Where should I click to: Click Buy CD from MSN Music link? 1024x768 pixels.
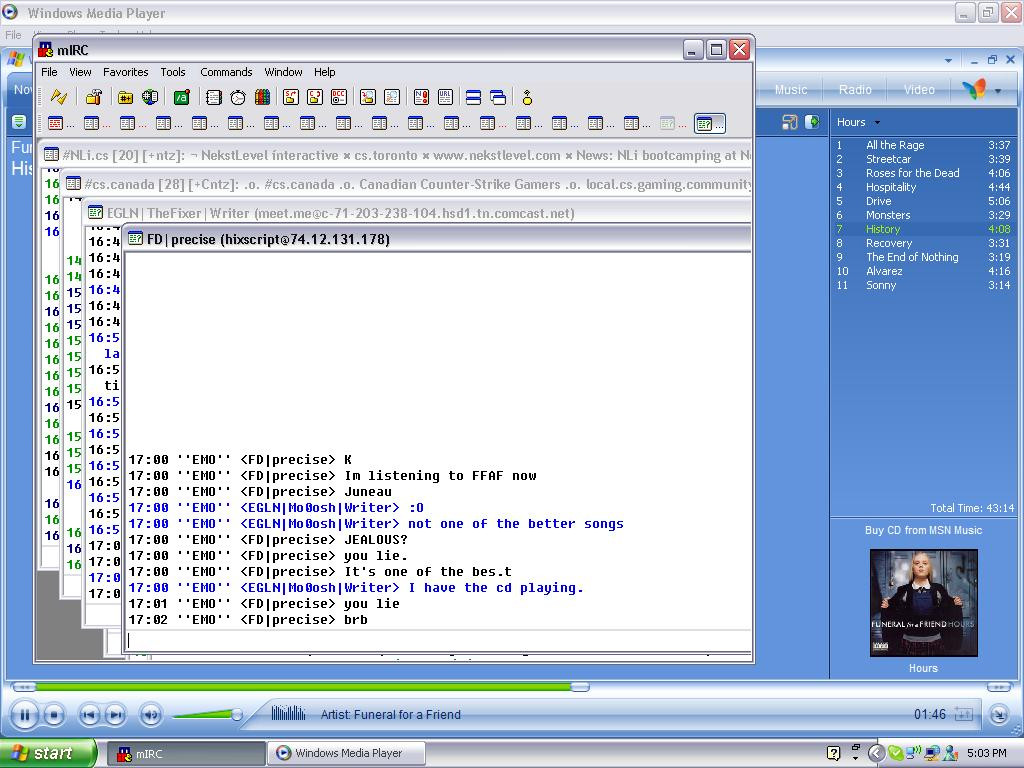(x=923, y=530)
